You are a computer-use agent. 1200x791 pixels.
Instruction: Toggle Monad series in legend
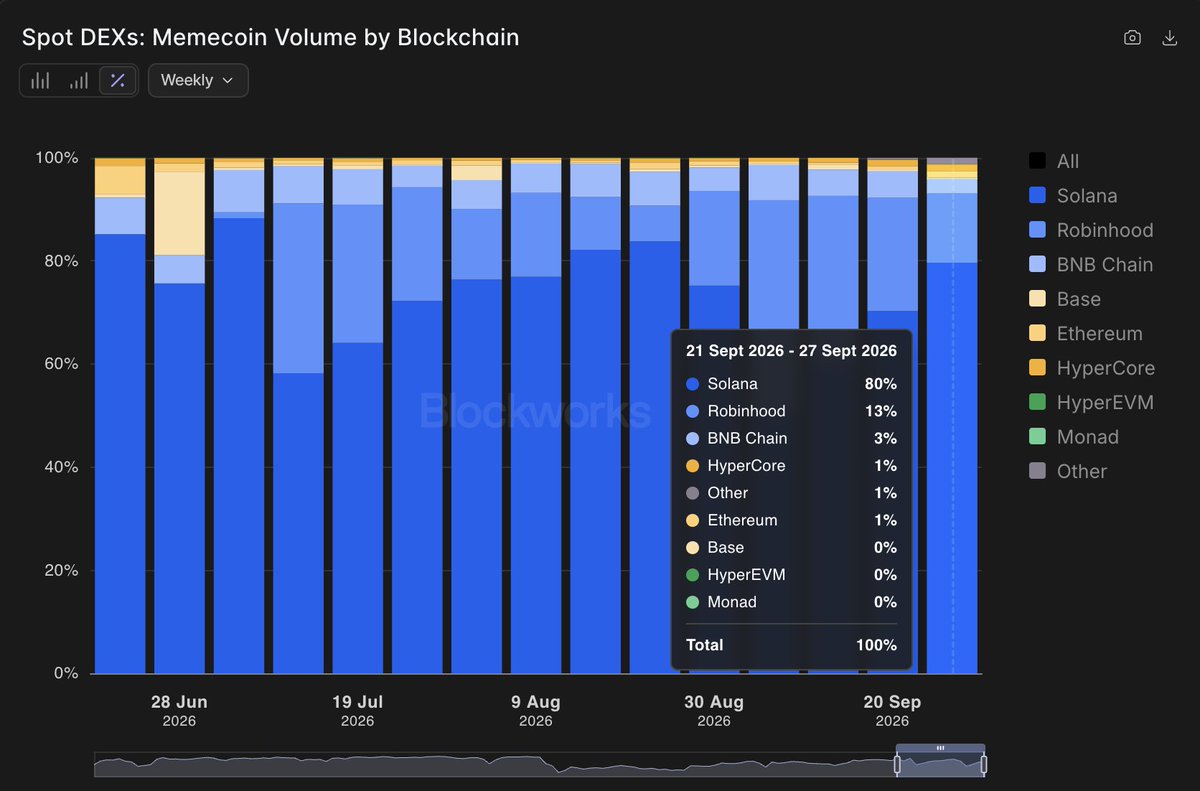click(x=1074, y=437)
